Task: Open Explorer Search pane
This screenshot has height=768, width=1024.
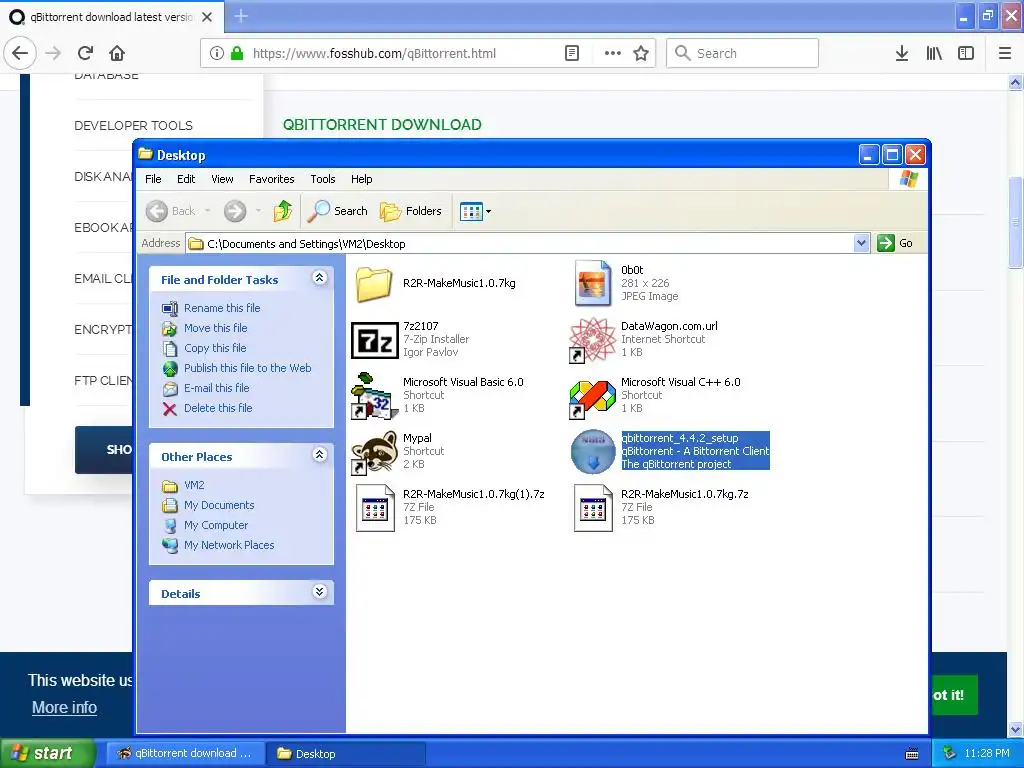Action: click(x=338, y=211)
